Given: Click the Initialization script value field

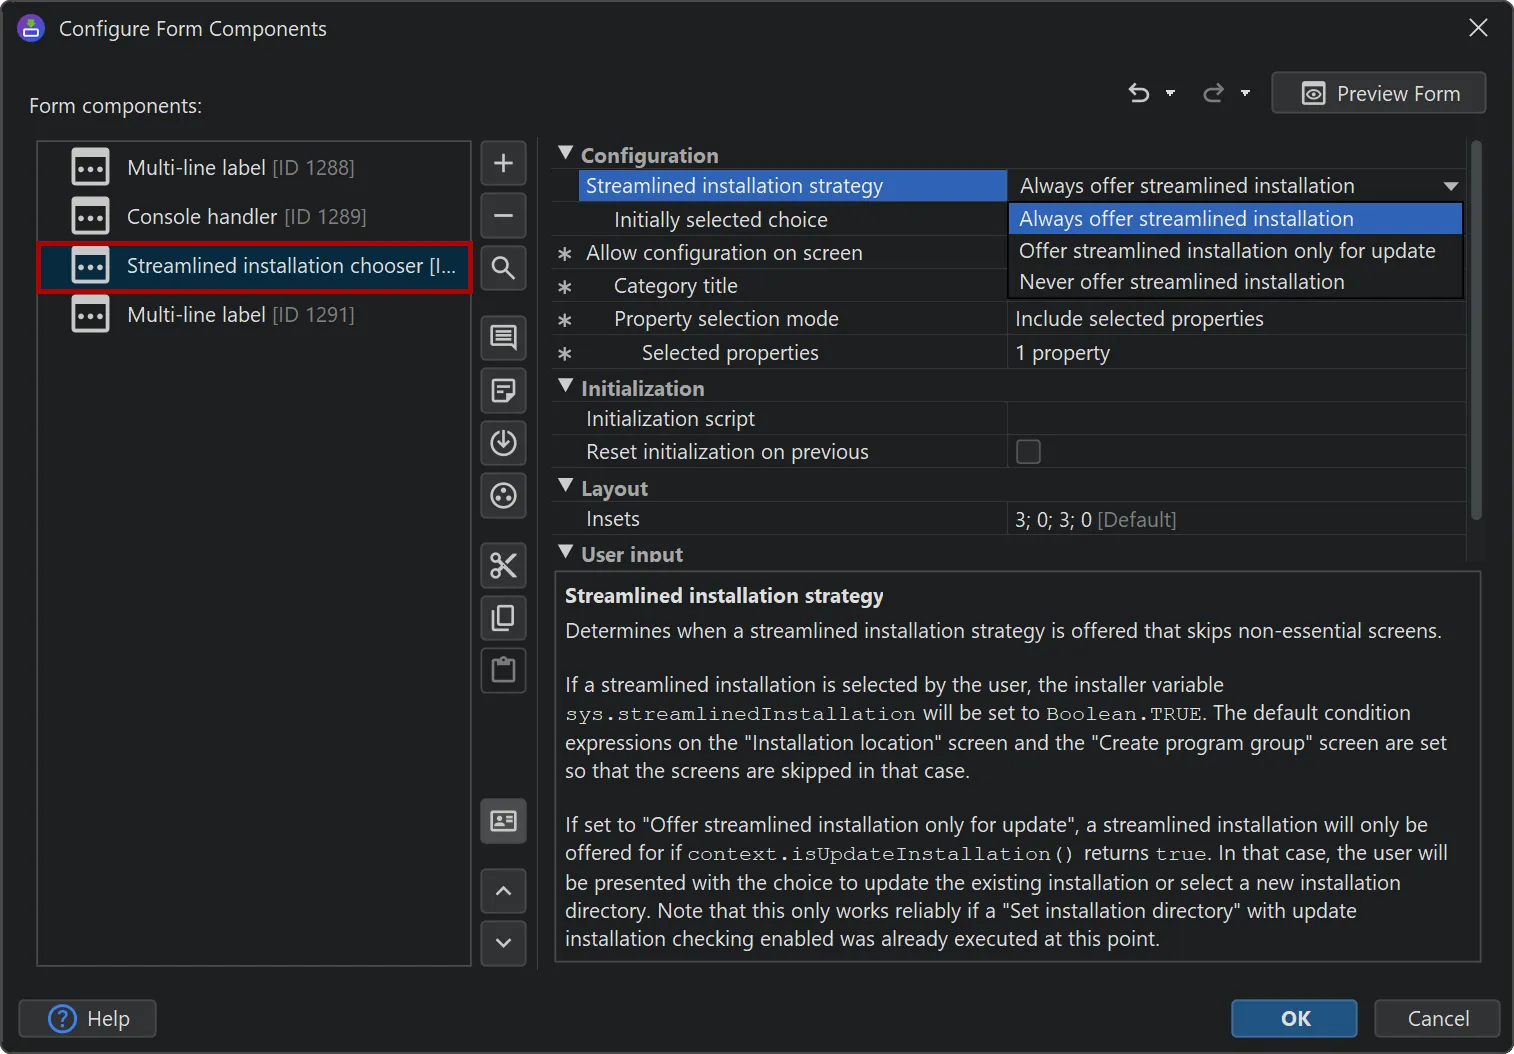Looking at the screenshot, I should [1235, 419].
